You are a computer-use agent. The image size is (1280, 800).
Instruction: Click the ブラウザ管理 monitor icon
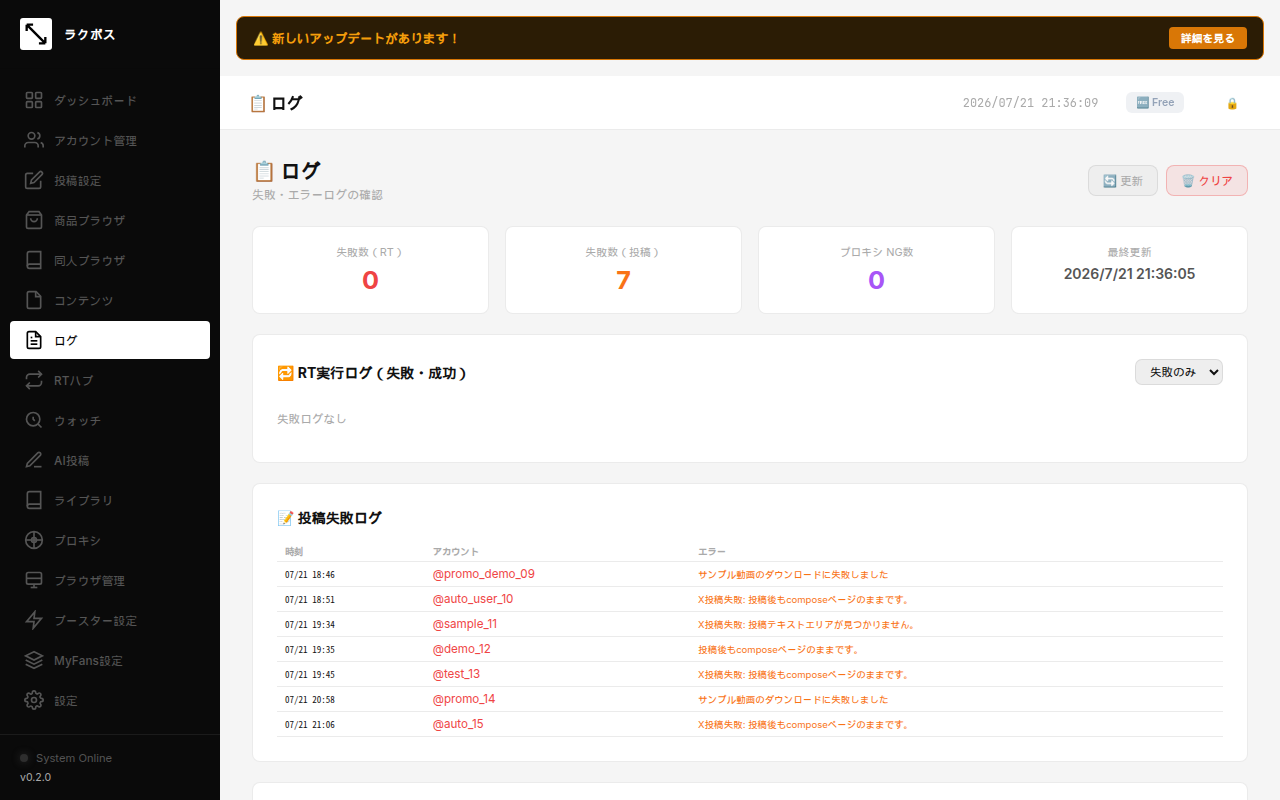(x=34, y=580)
